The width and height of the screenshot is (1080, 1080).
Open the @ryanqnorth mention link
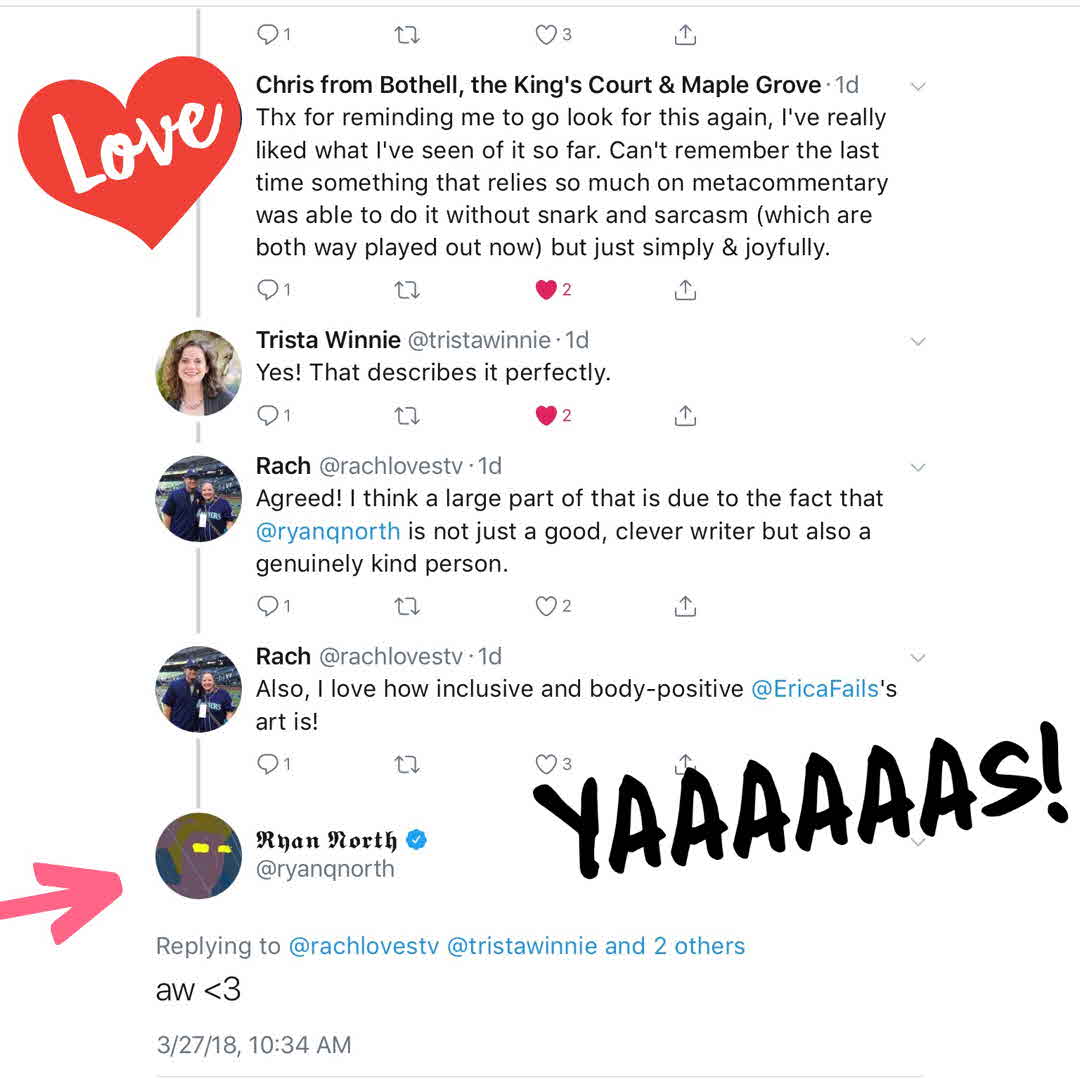click(x=328, y=531)
